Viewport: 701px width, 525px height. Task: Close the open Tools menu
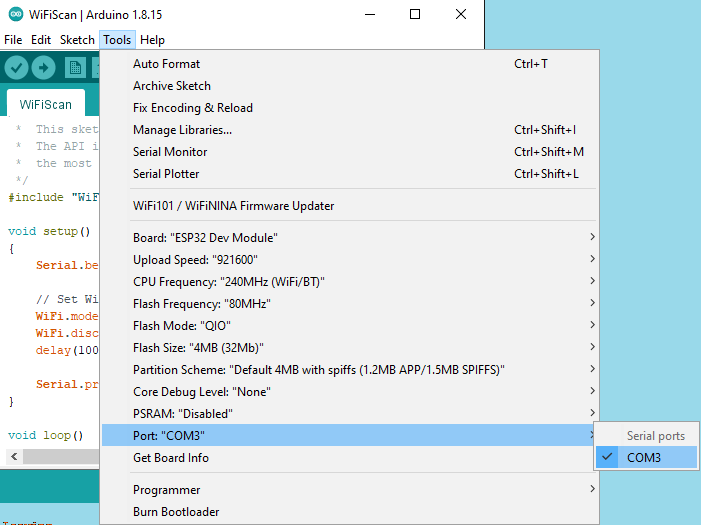click(117, 40)
